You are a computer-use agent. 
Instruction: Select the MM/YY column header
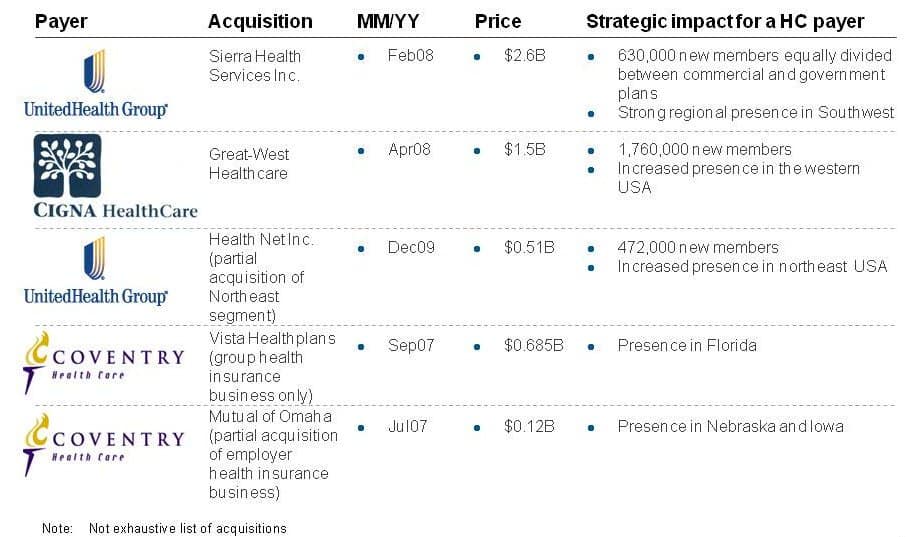[x=388, y=22]
